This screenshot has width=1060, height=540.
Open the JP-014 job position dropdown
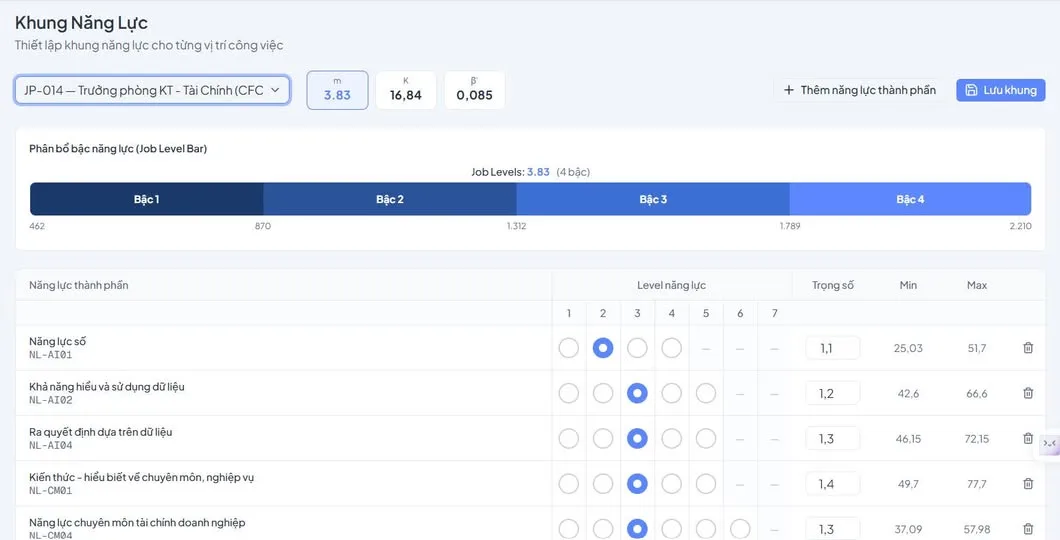tap(152, 90)
